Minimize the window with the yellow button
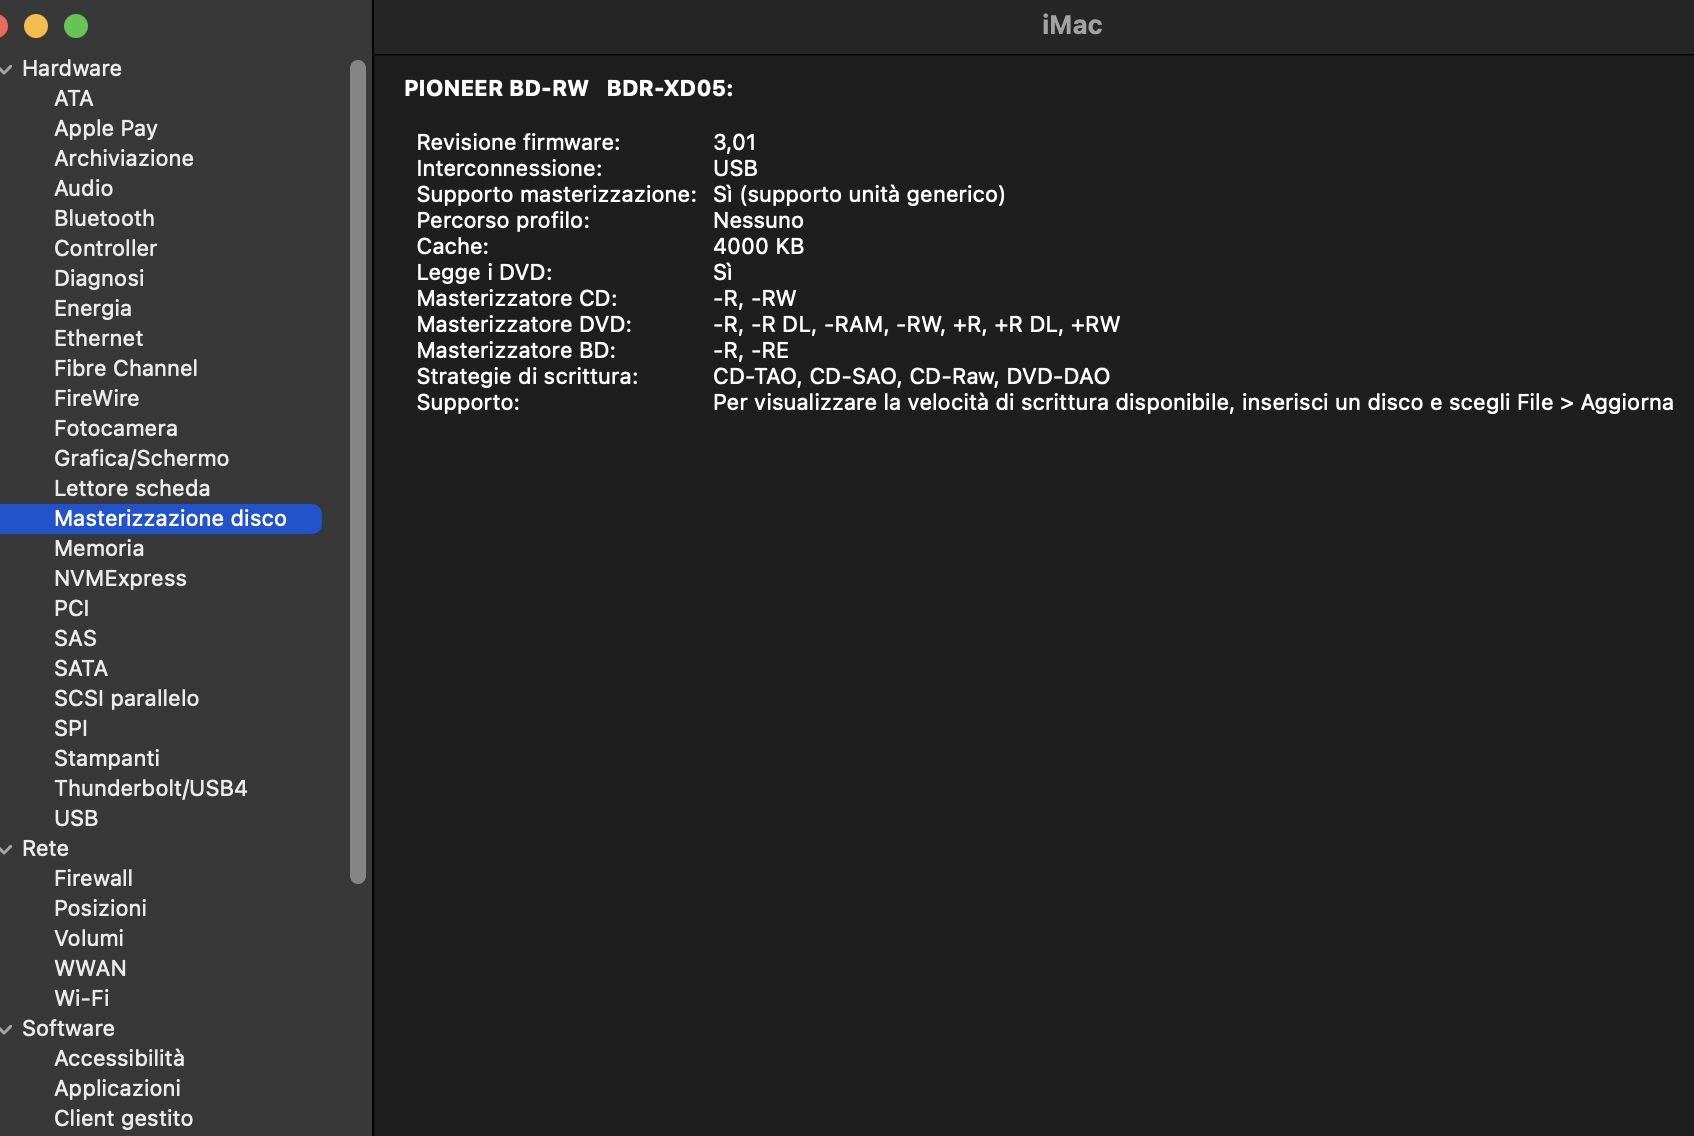 point(36,26)
